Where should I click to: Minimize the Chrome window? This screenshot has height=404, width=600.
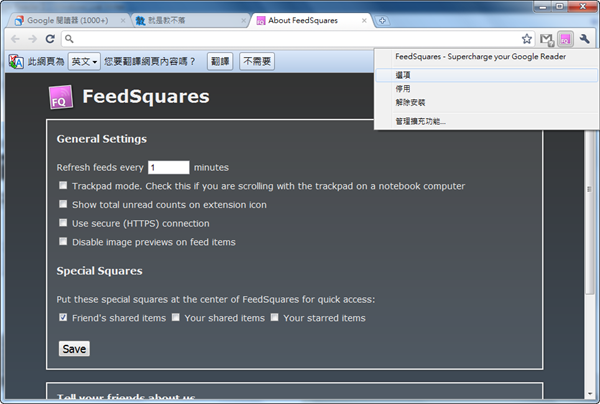(542, 7)
